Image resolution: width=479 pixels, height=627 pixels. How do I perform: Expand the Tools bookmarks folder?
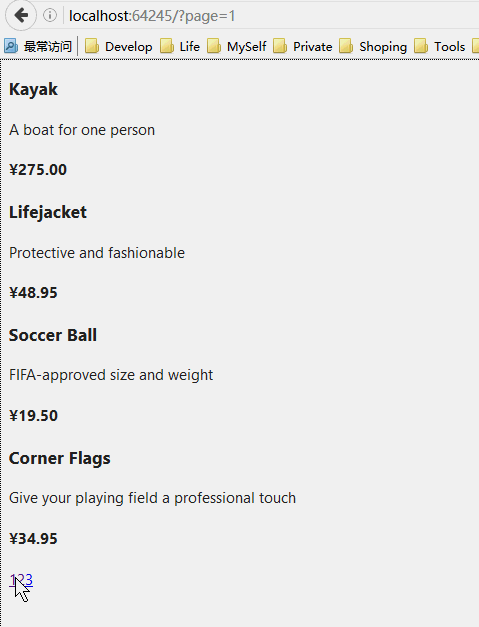(440, 46)
